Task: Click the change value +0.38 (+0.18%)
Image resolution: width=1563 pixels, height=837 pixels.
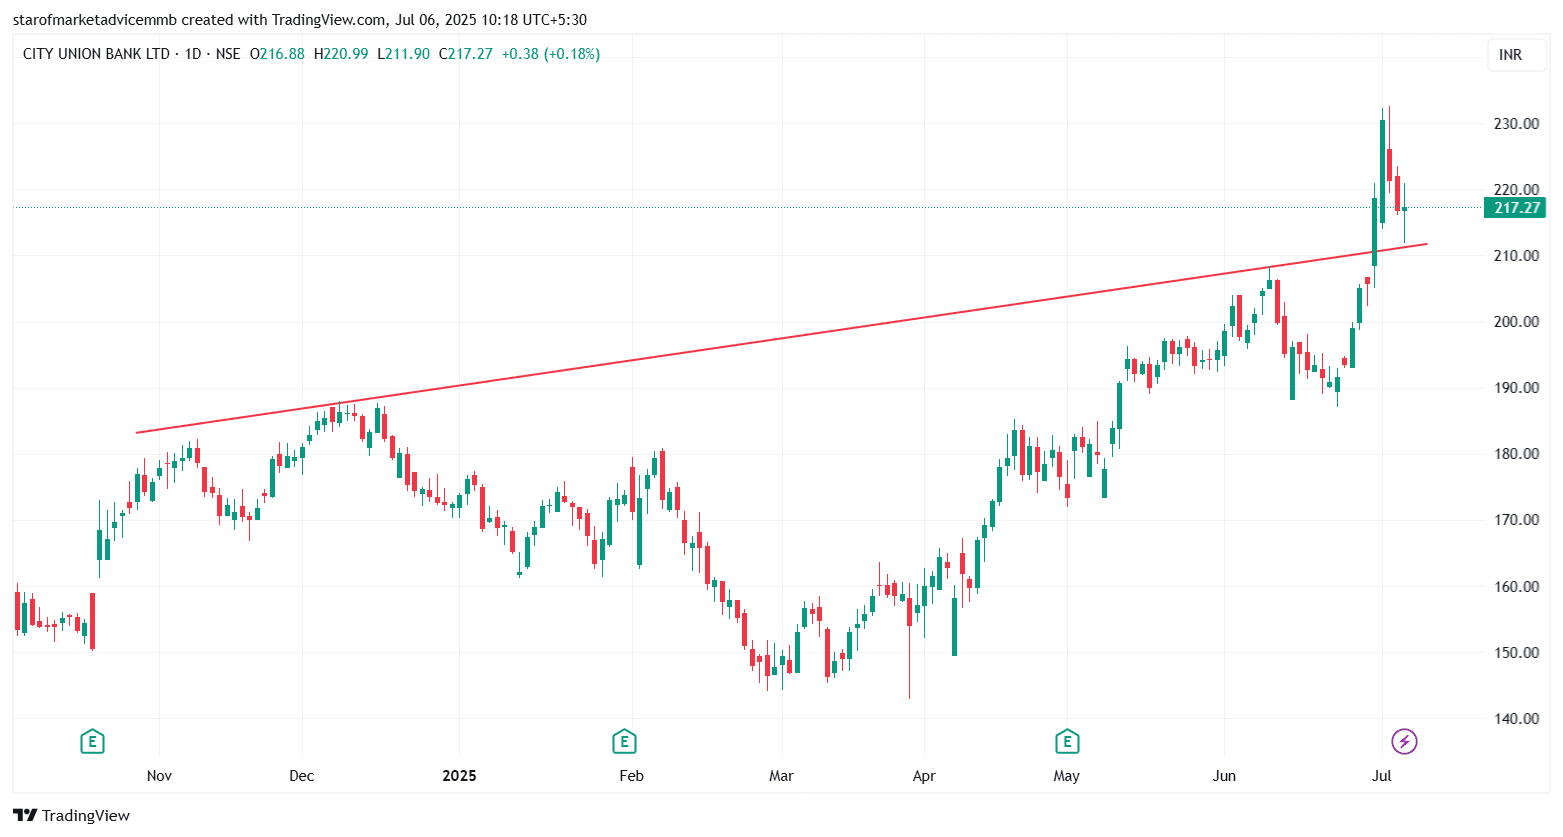Action: 551,54
